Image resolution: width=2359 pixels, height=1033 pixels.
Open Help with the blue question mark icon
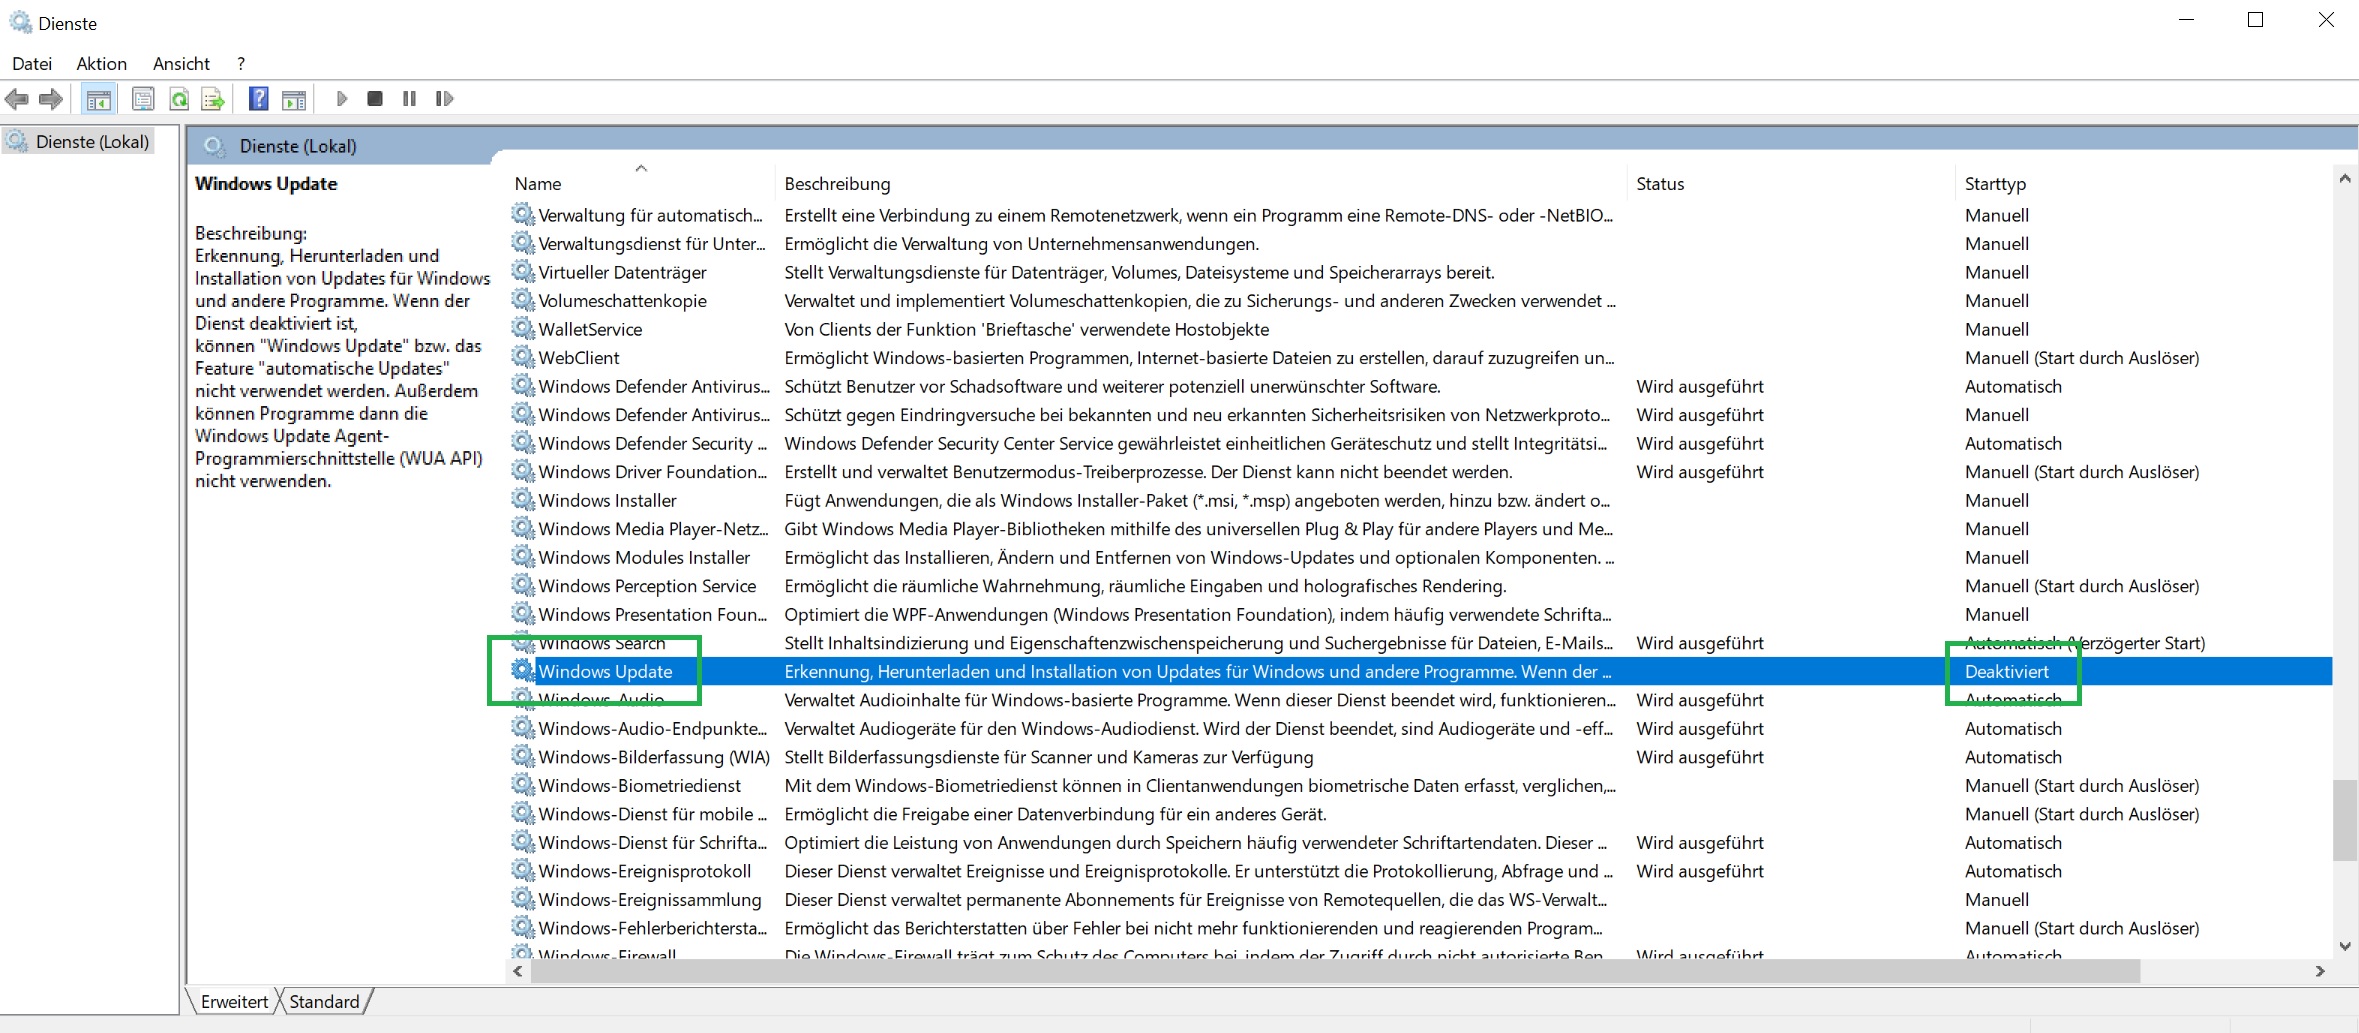[x=259, y=98]
